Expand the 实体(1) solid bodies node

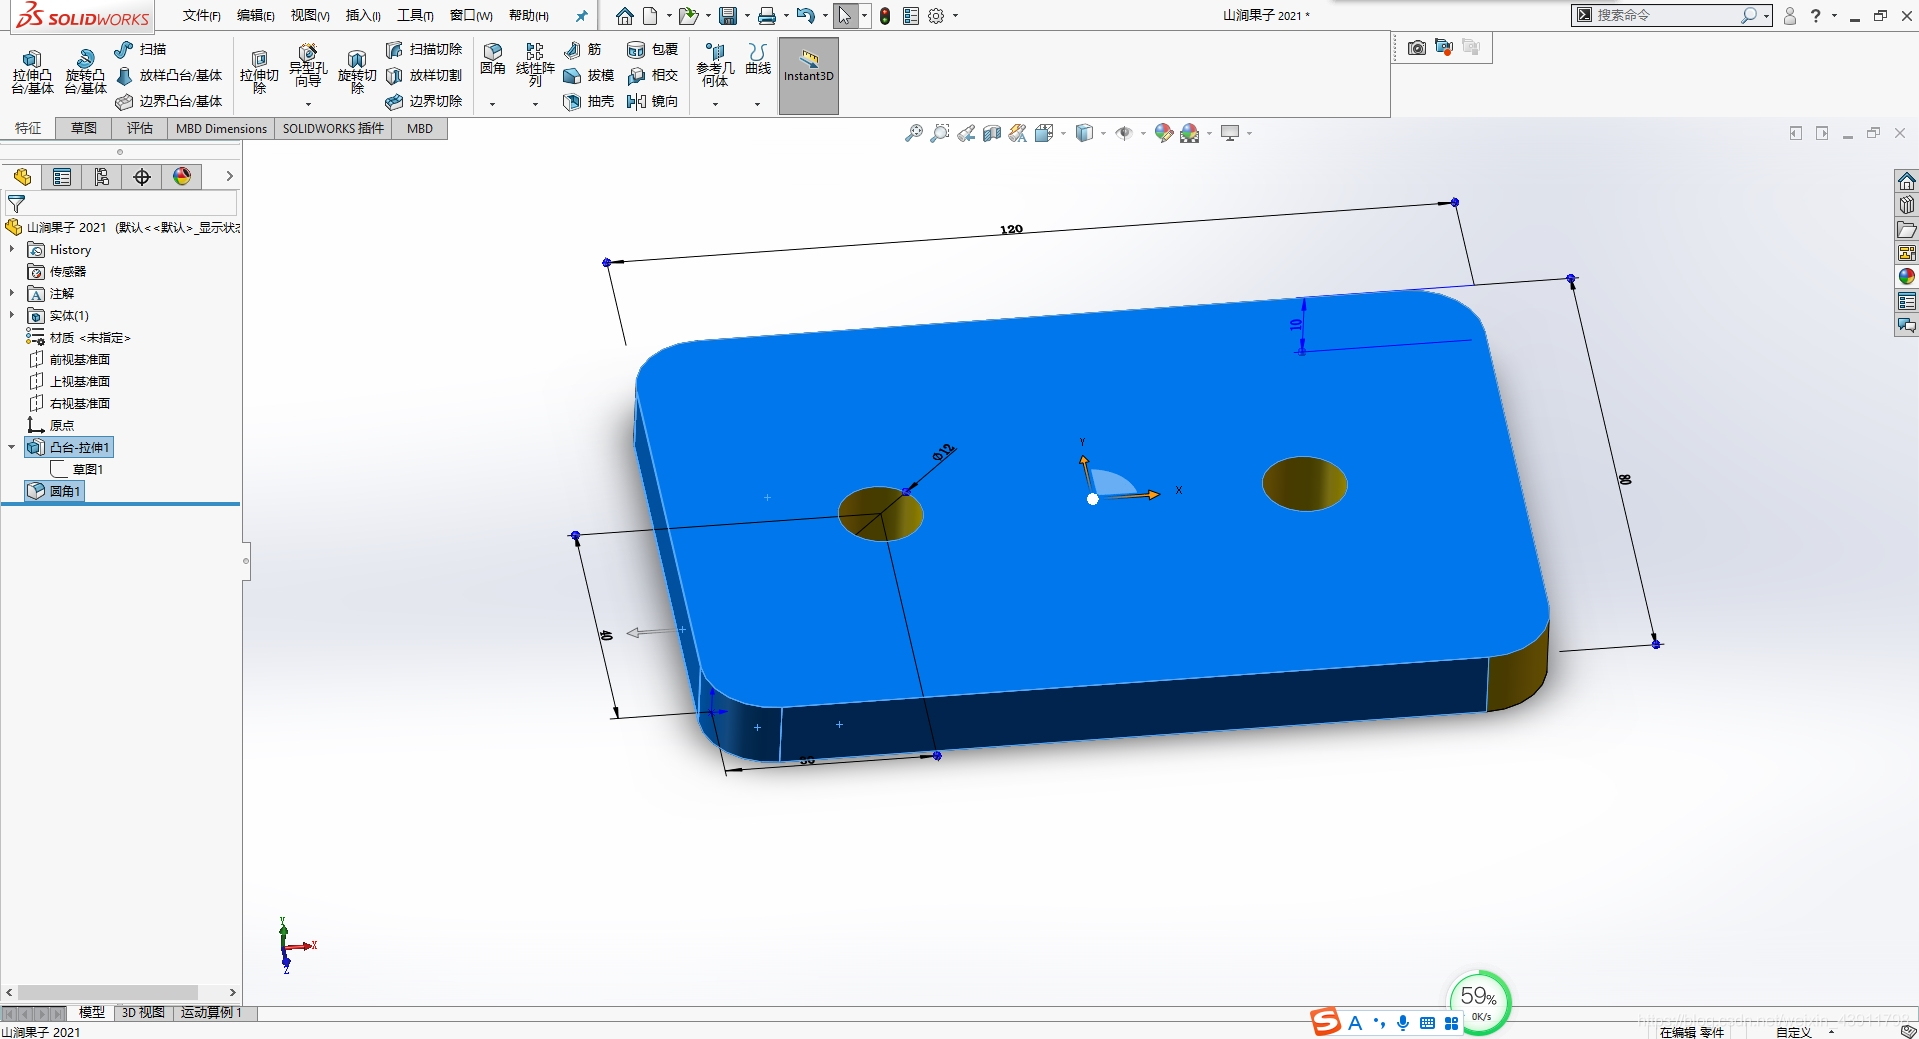coord(12,315)
